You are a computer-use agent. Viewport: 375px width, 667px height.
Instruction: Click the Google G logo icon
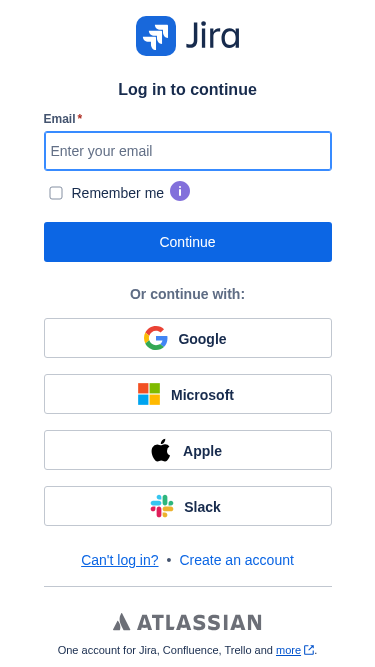(x=156, y=338)
